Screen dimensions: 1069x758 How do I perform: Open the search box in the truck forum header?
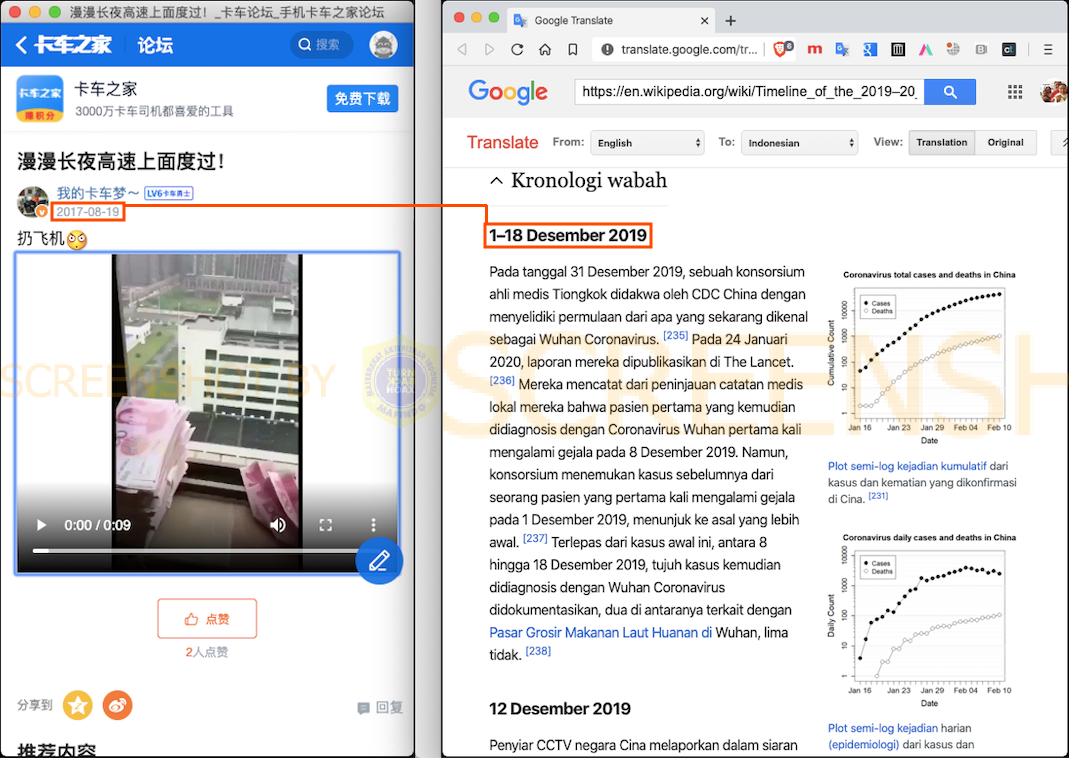pos(321,45)
